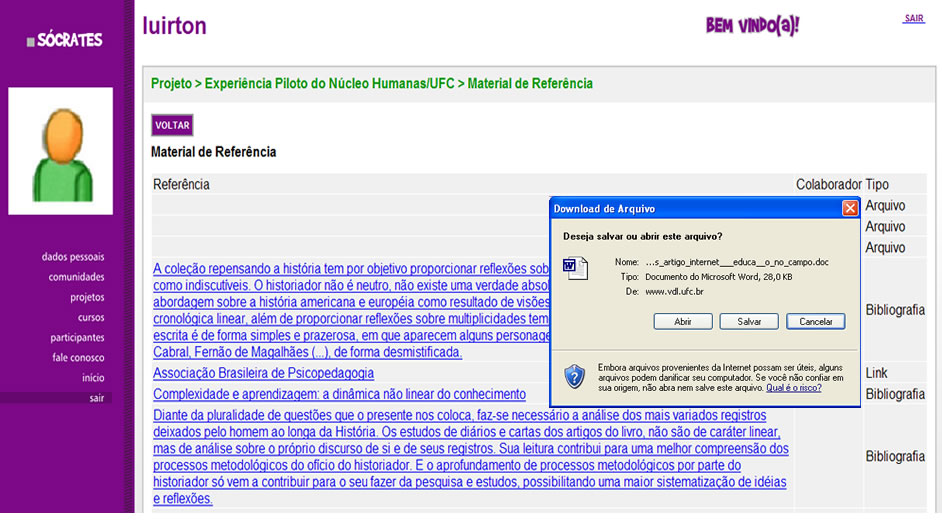Click the VOLTAR button

[x=172, y=125]
